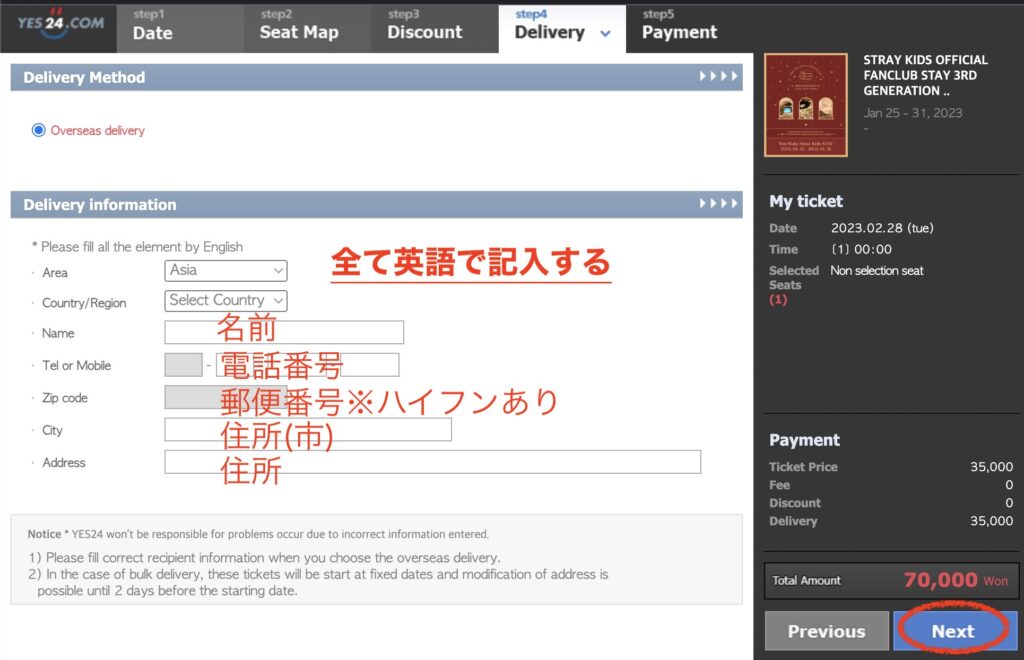Open the step3 Discount tab

pyautogui.click(x=435, y=26)
